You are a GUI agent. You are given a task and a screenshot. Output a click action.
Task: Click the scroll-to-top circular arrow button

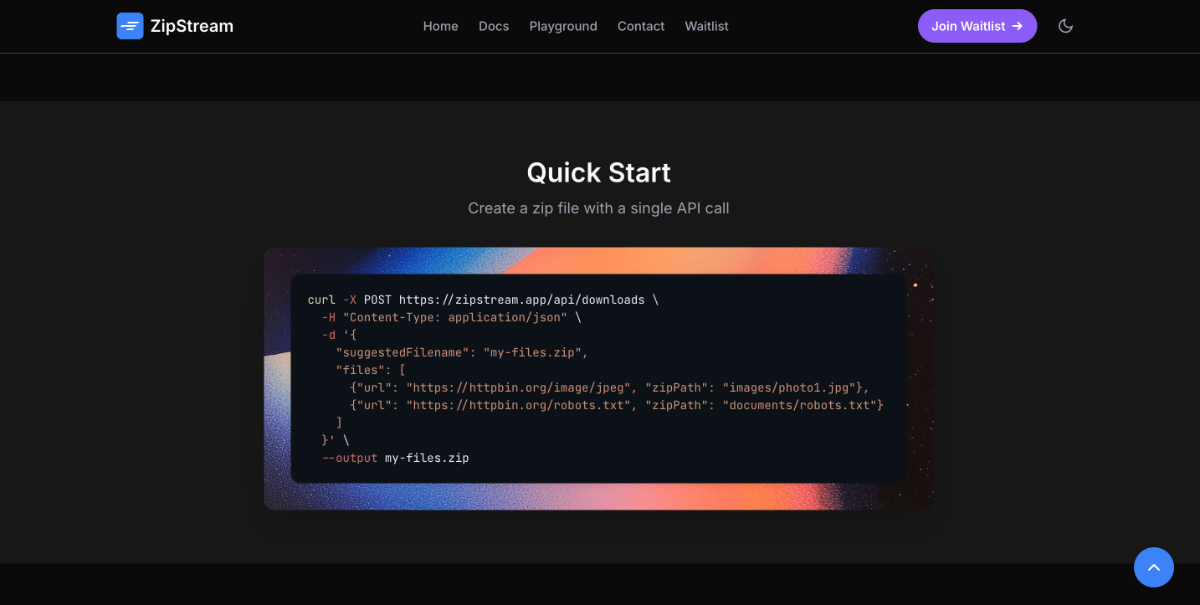pos(1154,567)
